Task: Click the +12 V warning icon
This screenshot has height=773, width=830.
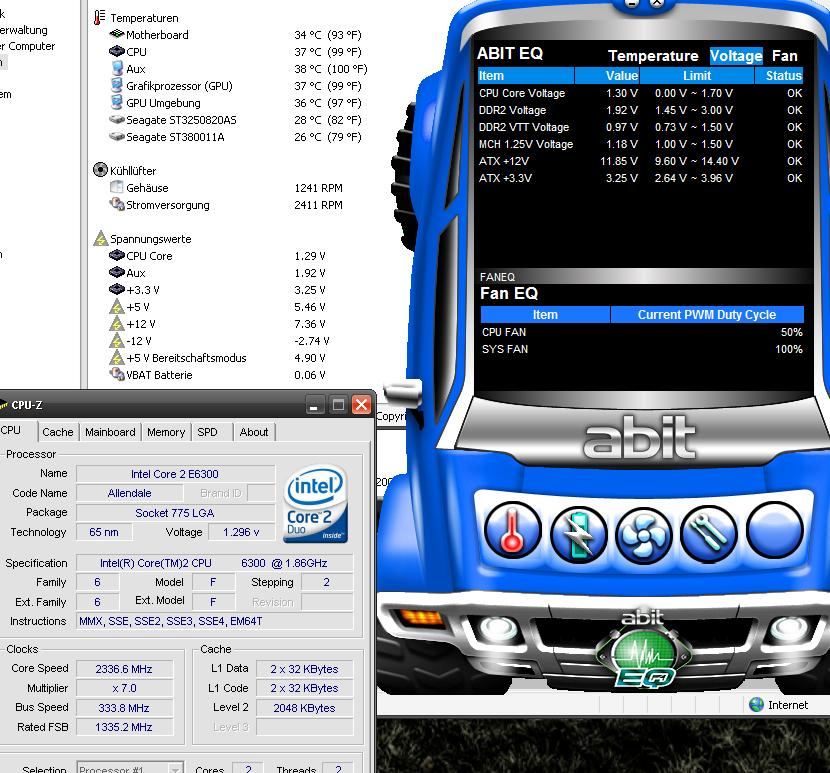Action: point(116,323)
